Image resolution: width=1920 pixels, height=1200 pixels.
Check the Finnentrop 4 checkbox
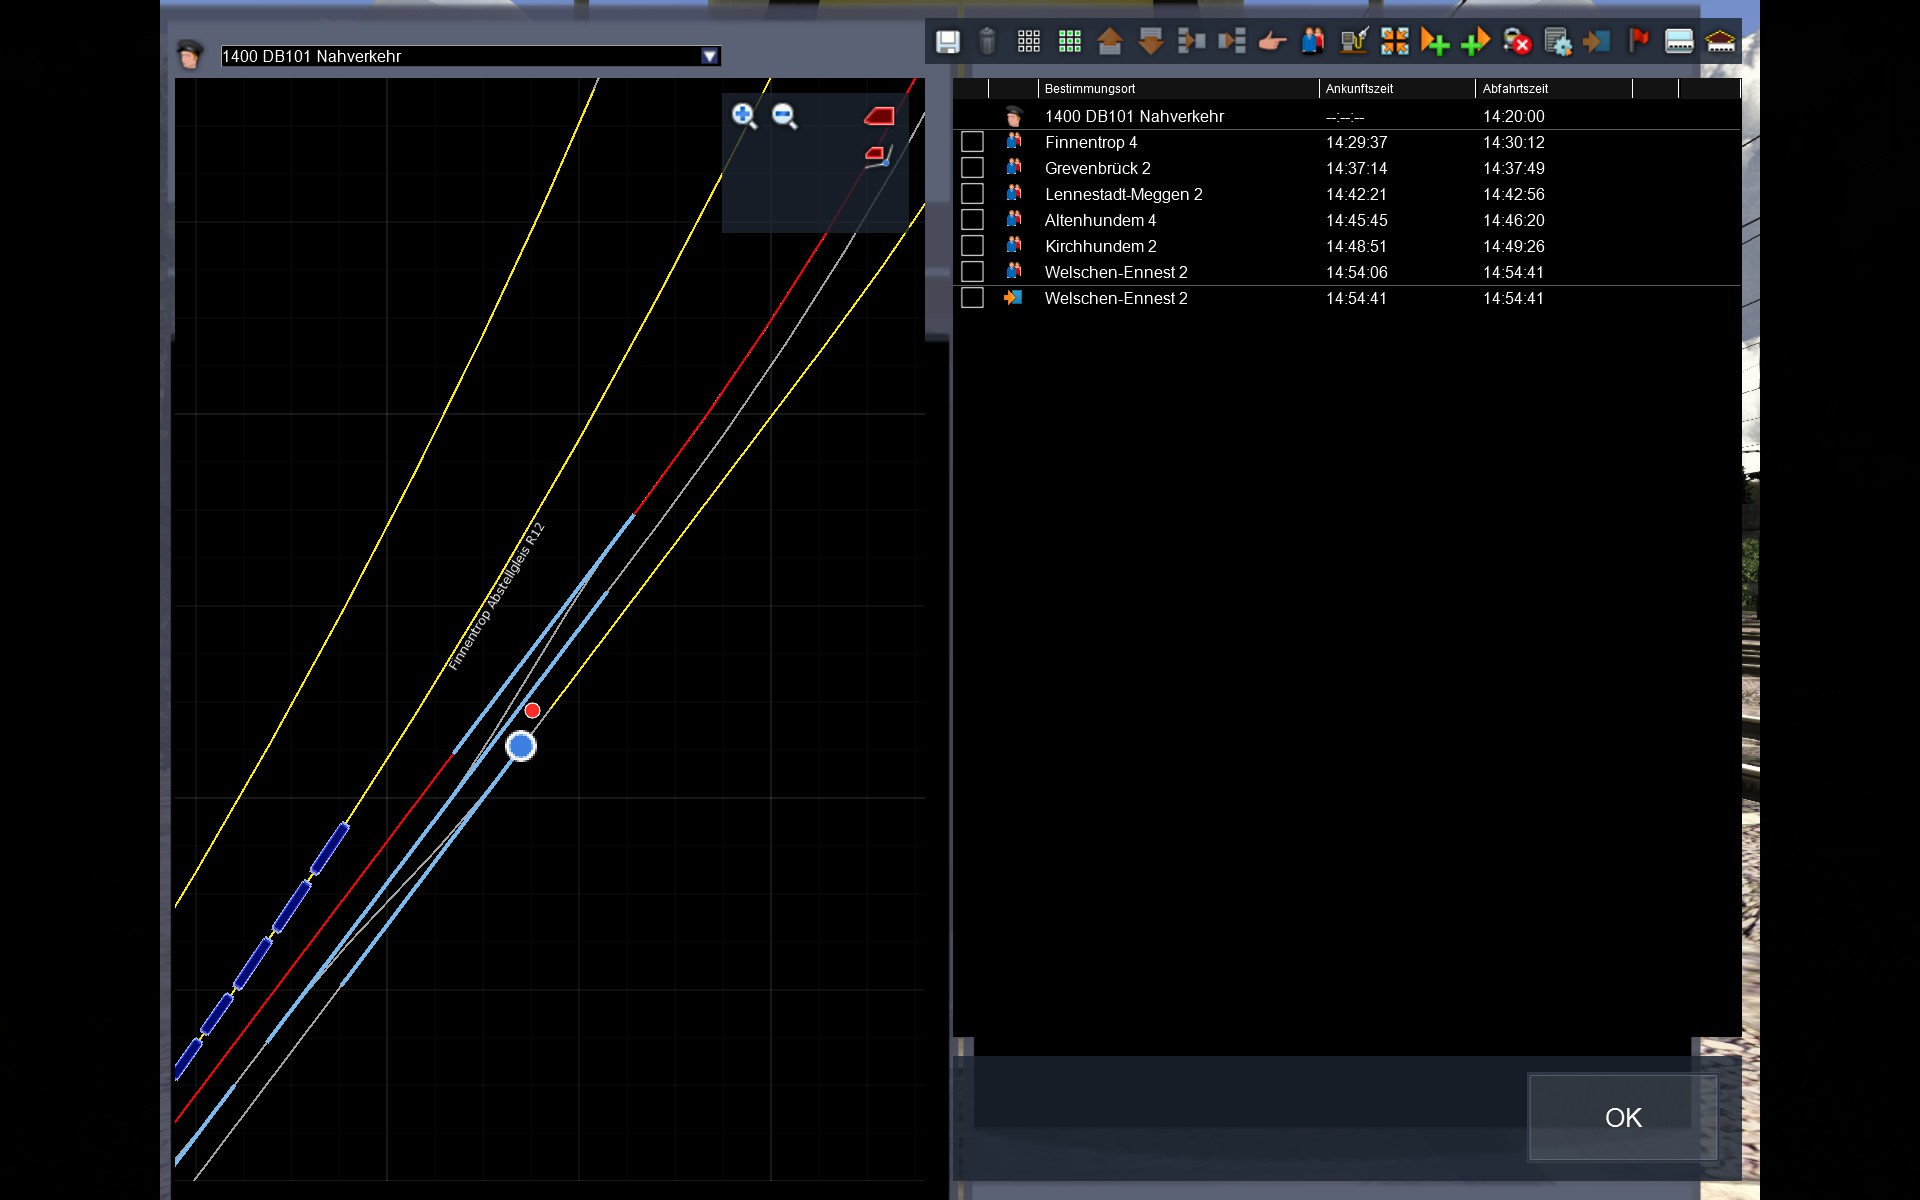(x=972, y=142)
